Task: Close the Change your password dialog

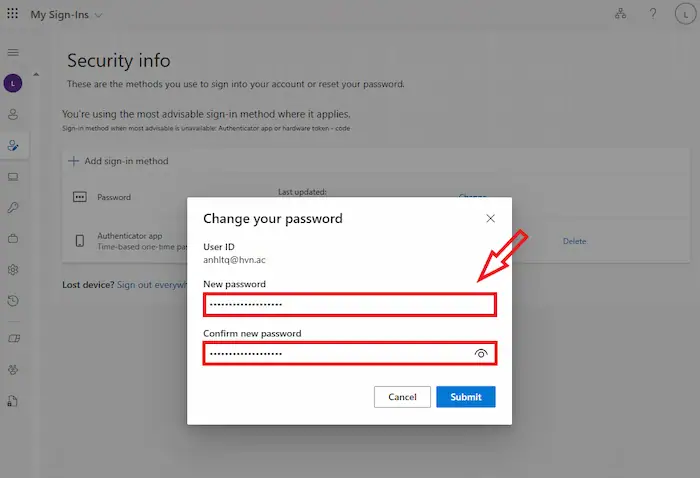Action: click(x=490, y=218)
